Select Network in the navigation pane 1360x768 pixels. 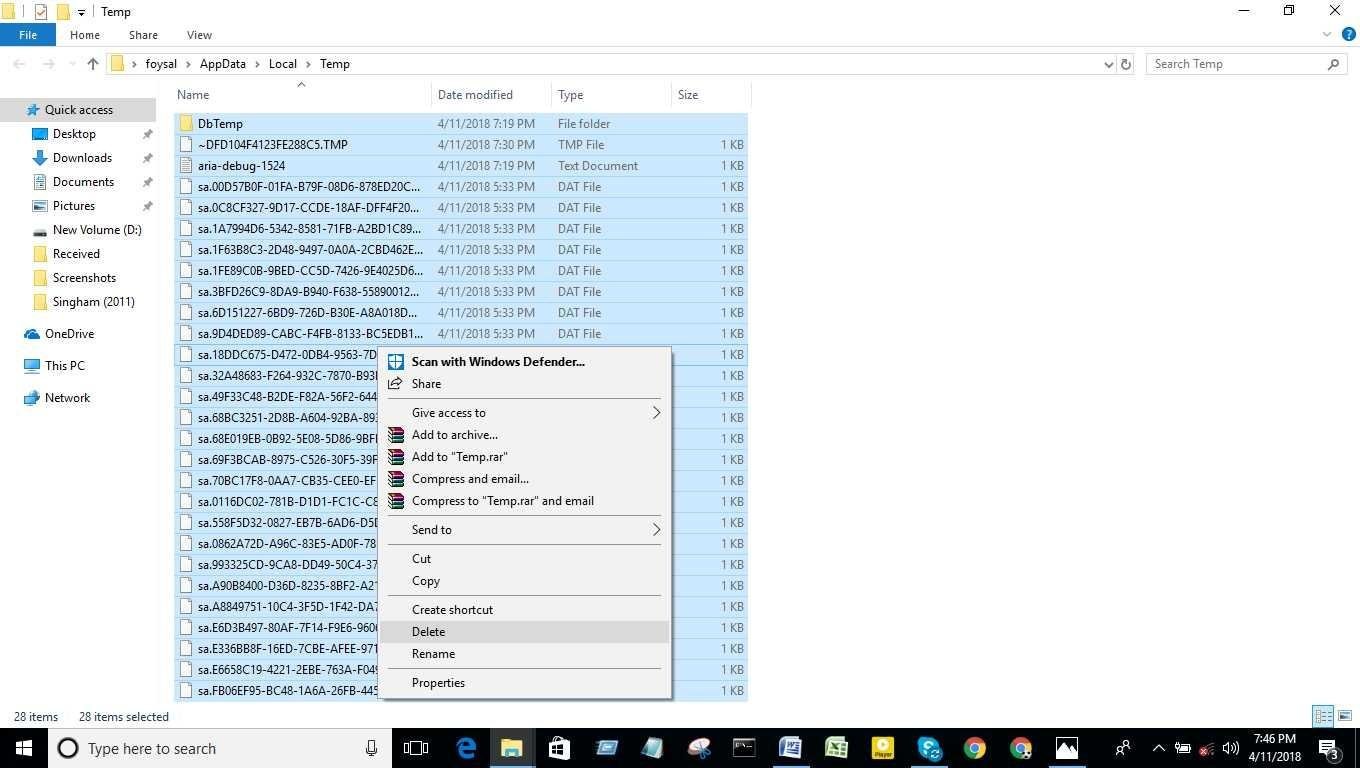click(x=67, y=398)
